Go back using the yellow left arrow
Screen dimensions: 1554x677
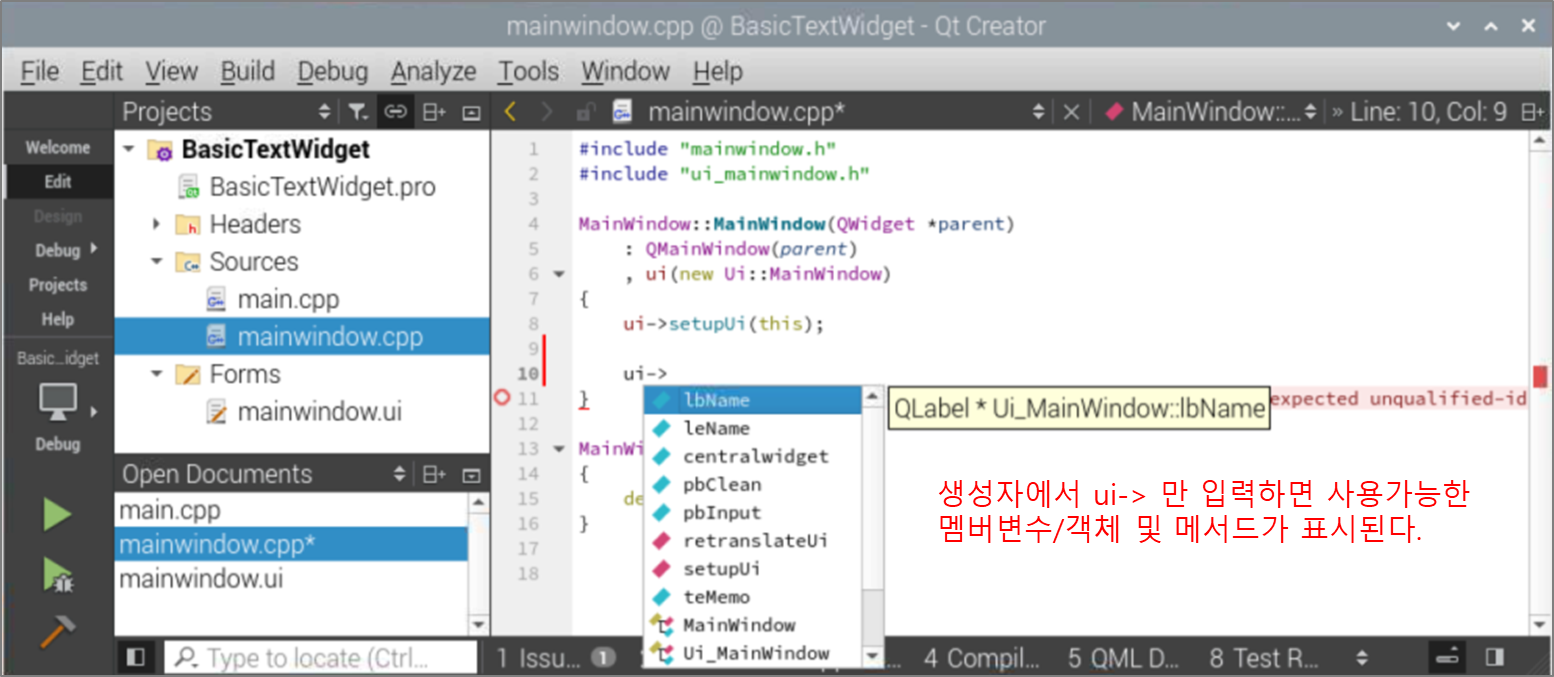coord(511,112)
